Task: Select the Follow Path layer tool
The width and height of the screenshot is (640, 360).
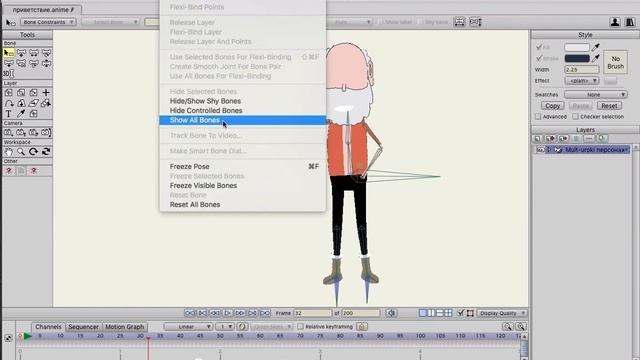Action: (x=9, y=103)
